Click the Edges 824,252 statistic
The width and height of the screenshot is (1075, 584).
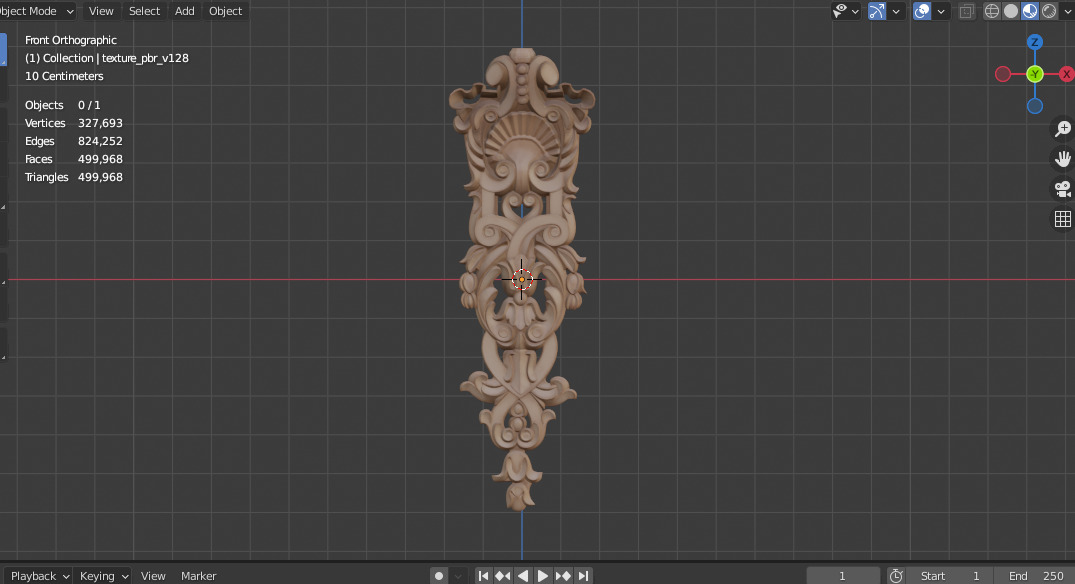pyautogui.click(x=73, y=141)
